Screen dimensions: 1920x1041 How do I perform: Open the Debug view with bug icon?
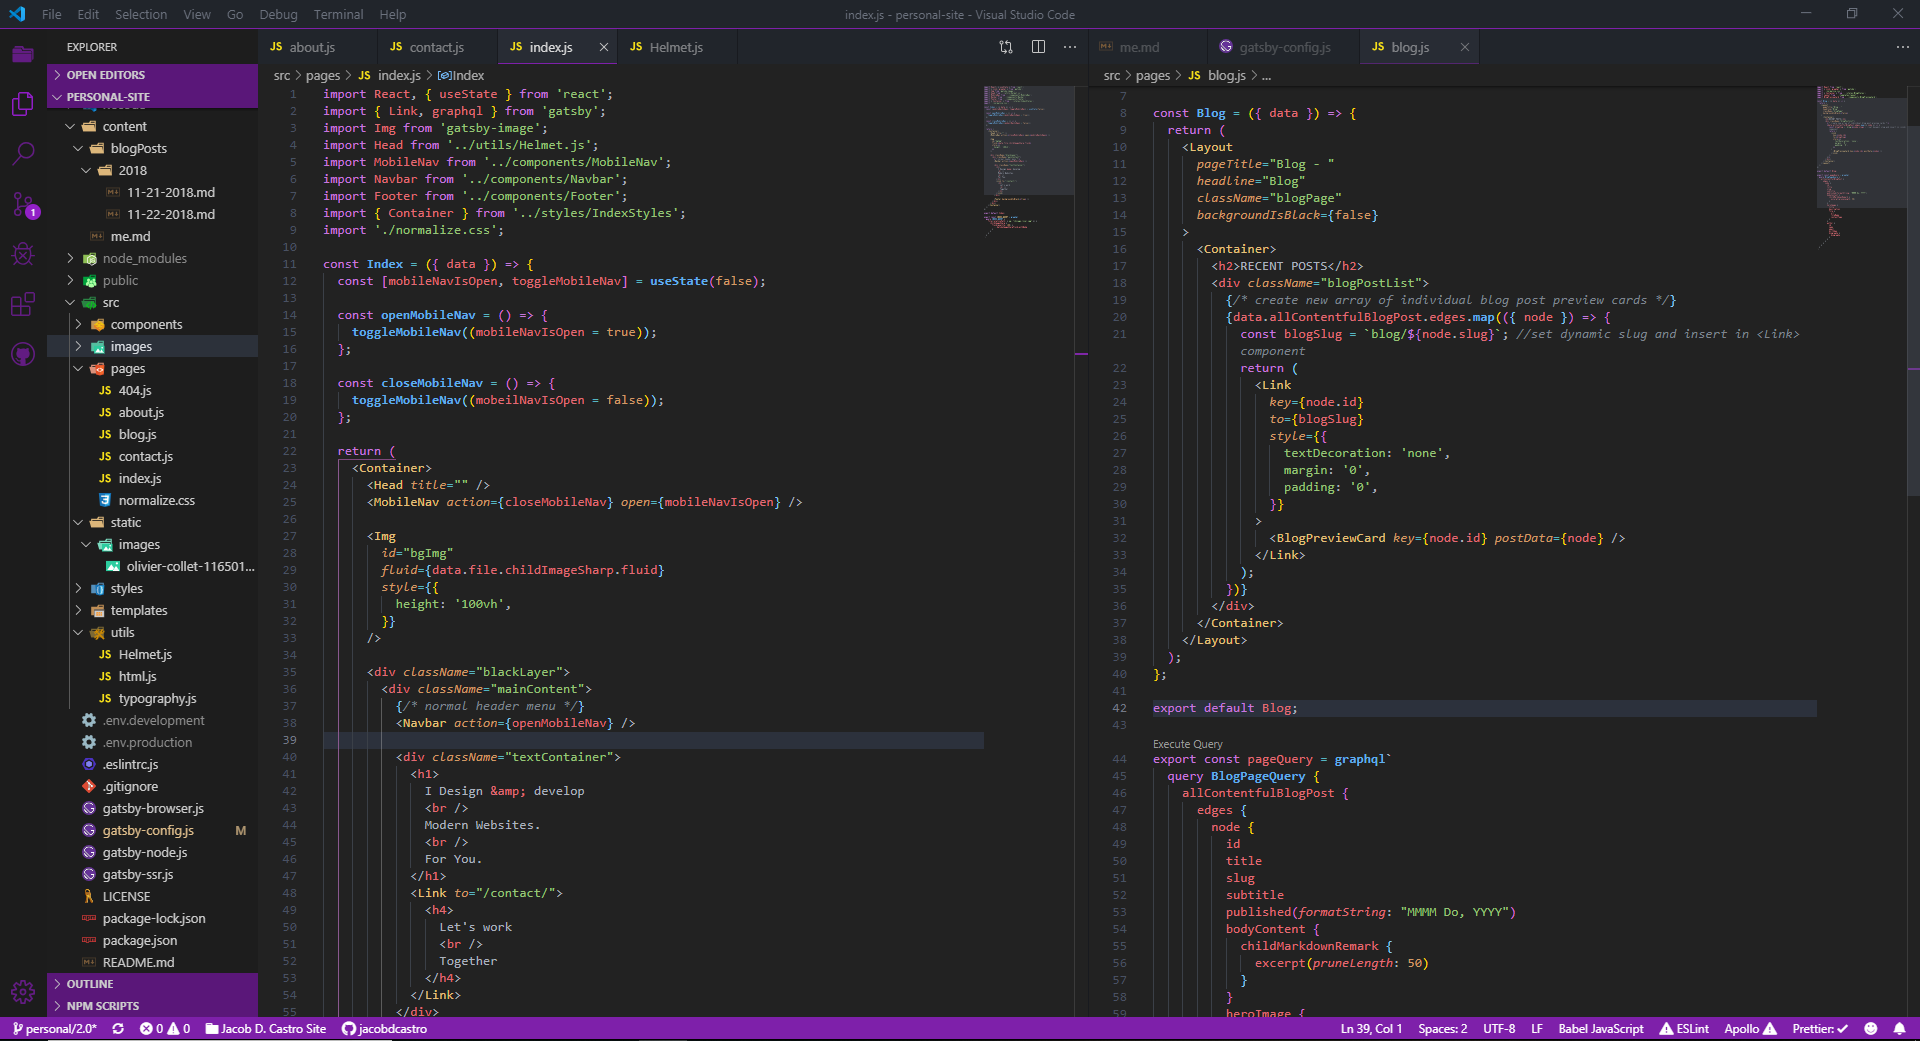click(x=23, y=254)
